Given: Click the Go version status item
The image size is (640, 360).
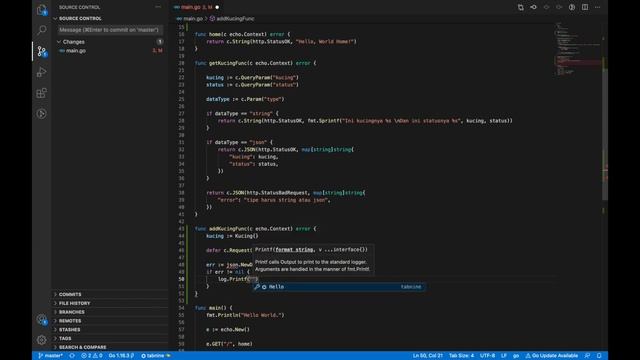Looking at the screenshot, I should 121,356.
